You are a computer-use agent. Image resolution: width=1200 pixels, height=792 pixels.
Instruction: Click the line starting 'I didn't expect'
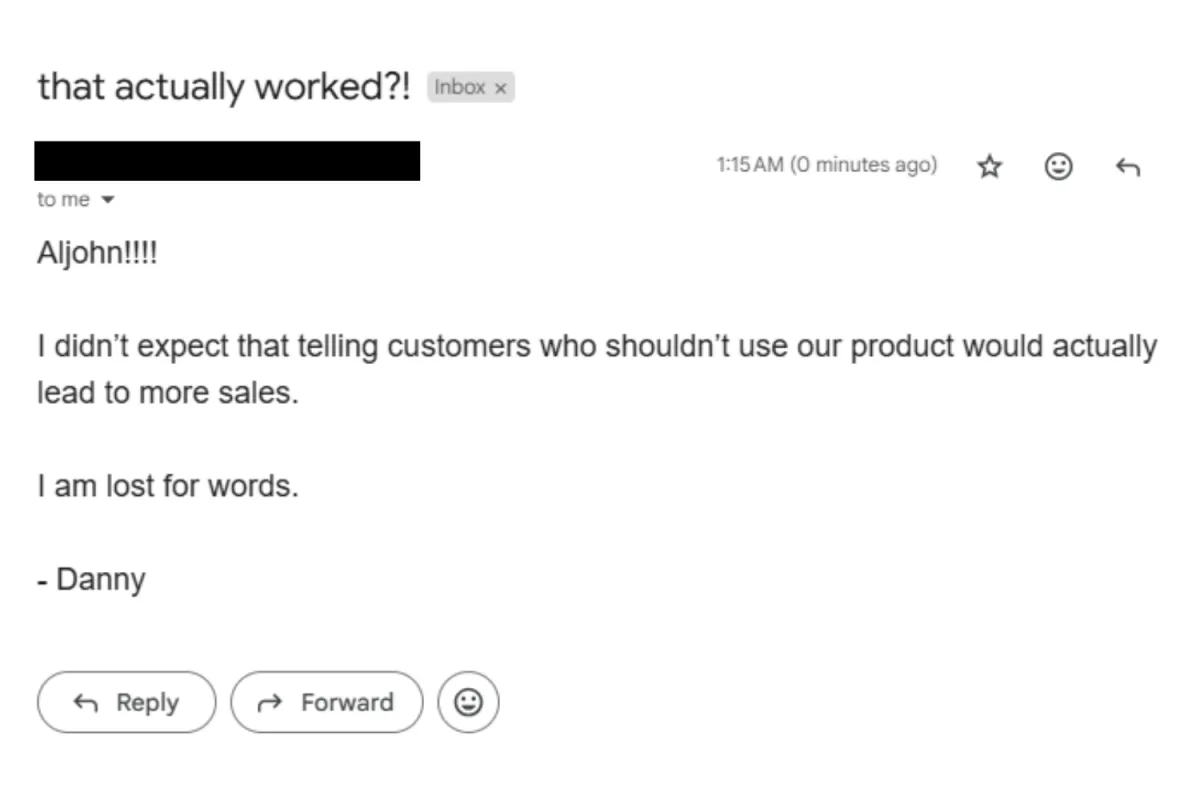tap(596, 347)
